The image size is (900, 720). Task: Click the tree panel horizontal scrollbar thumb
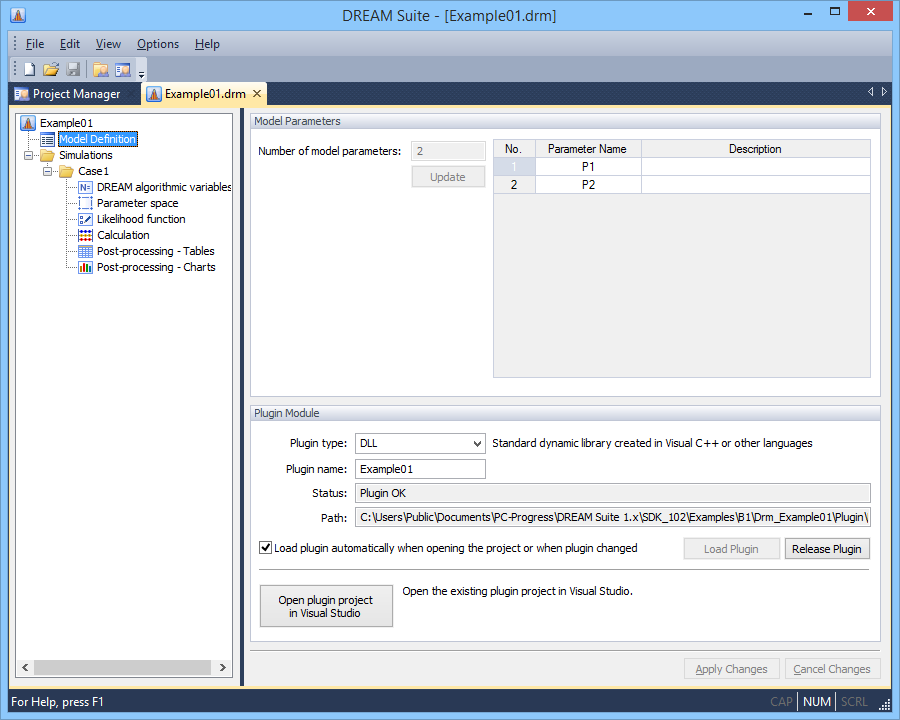click(x=122, y=667)
